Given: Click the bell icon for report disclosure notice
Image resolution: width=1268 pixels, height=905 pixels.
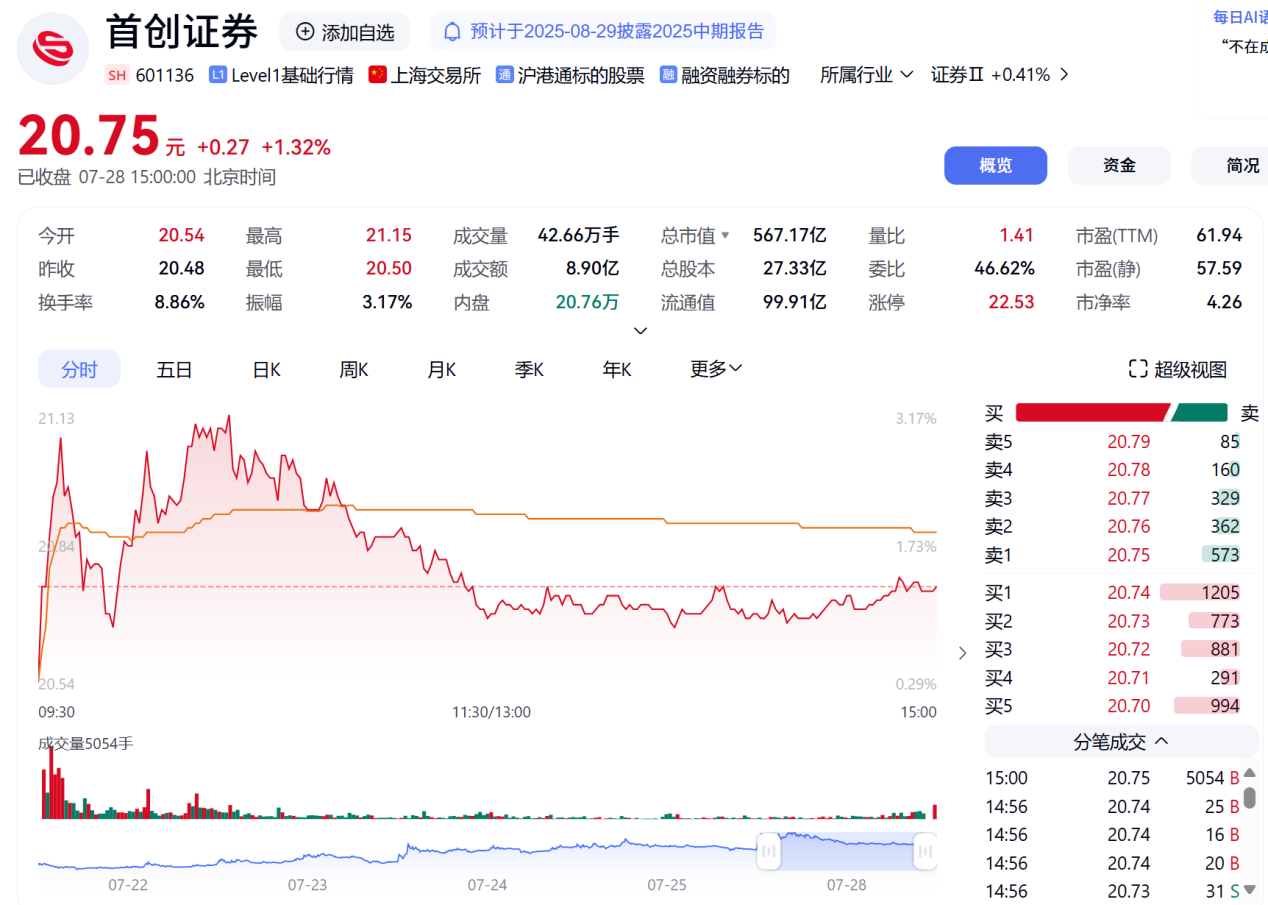Looking at the screenshot, I should tap(452, 32).
